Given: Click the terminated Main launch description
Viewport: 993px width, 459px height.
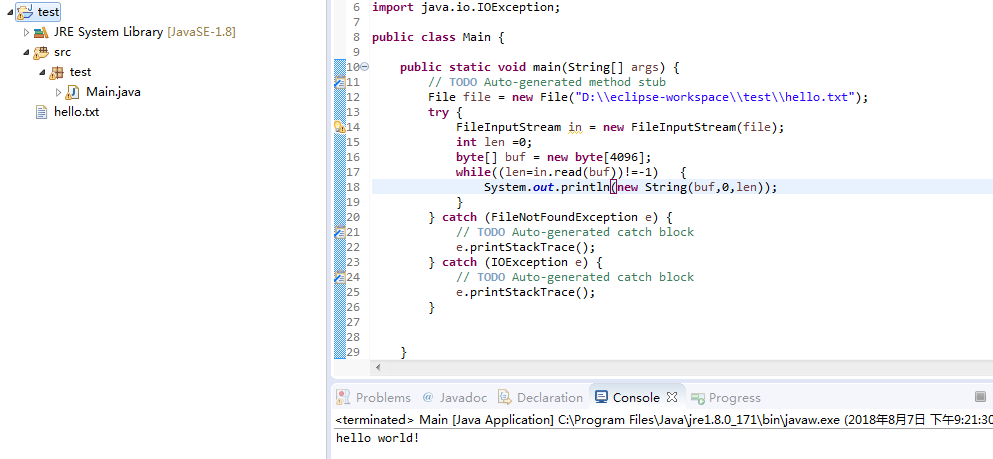Looking at the screenshot, I should (664, 419).
